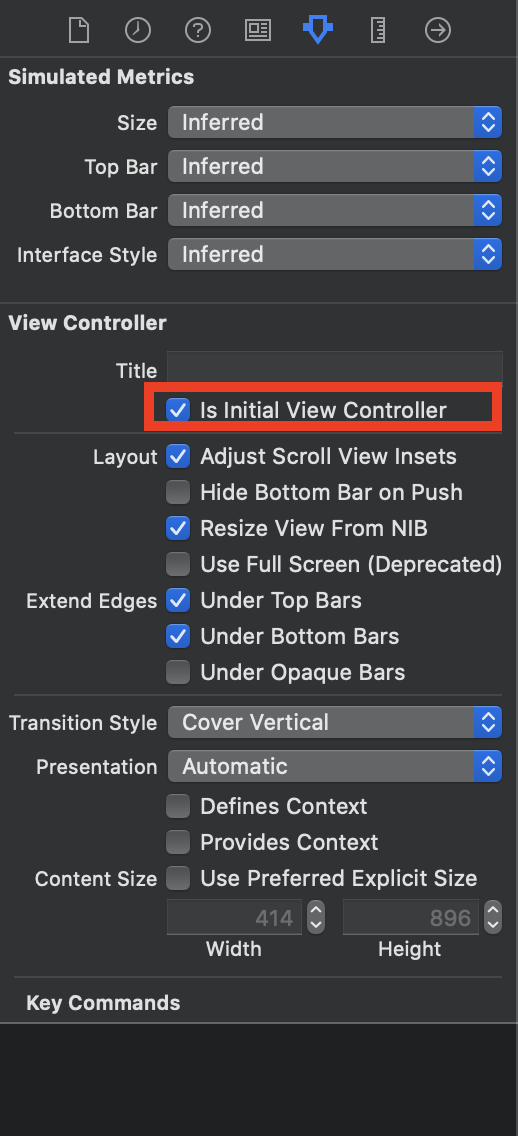The width and height of the screenshot is (518, 1136).
Task: Select the Attributes inspector icon
Action: tap(317, 30)
